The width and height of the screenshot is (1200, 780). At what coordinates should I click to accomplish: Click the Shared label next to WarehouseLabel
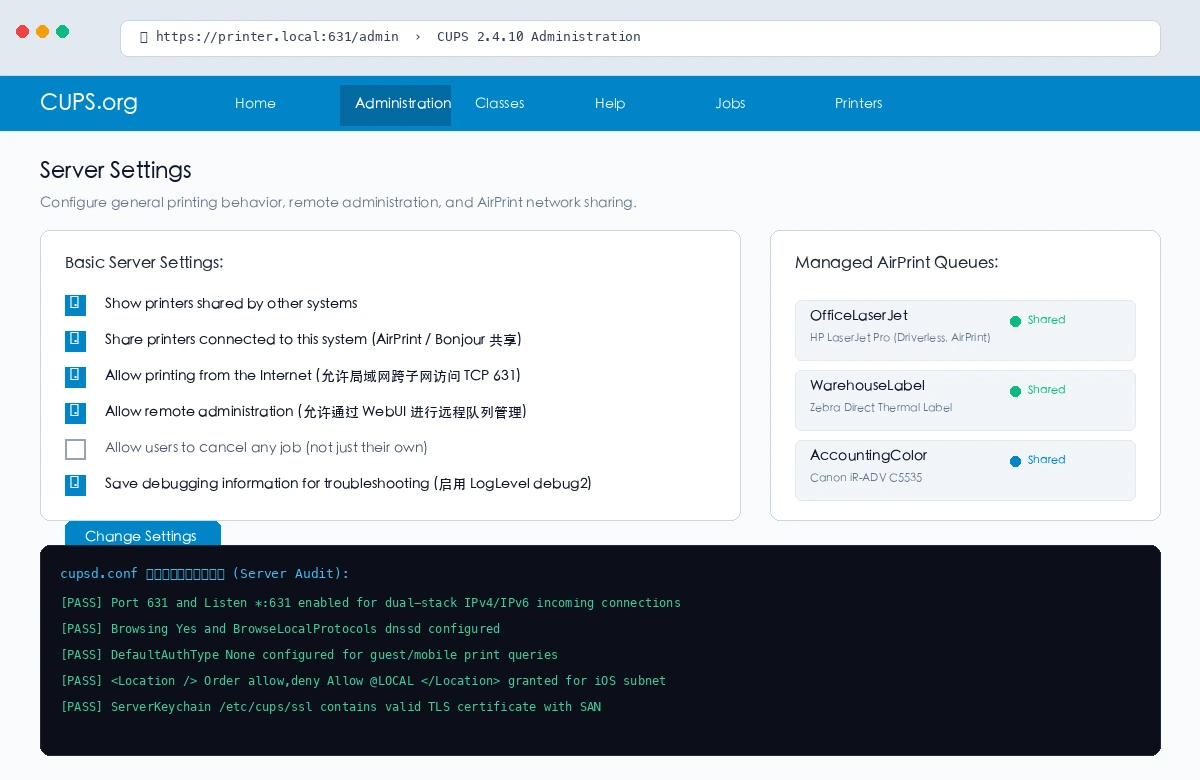[x=1046, y=390]
